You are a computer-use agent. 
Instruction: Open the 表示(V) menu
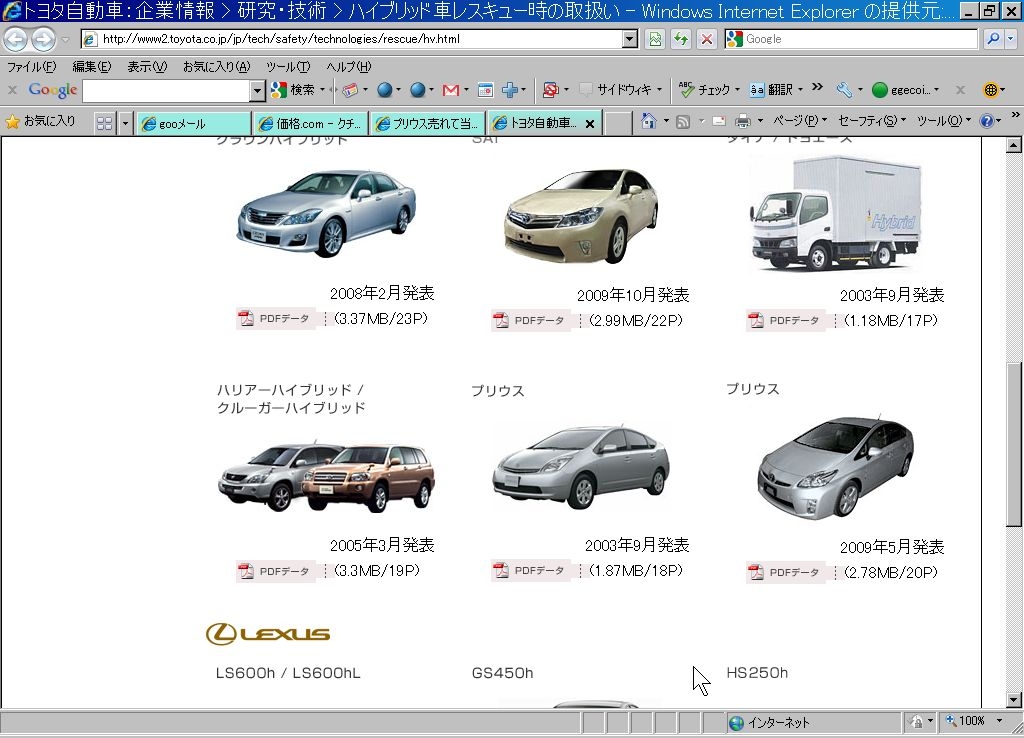point(147,67)
